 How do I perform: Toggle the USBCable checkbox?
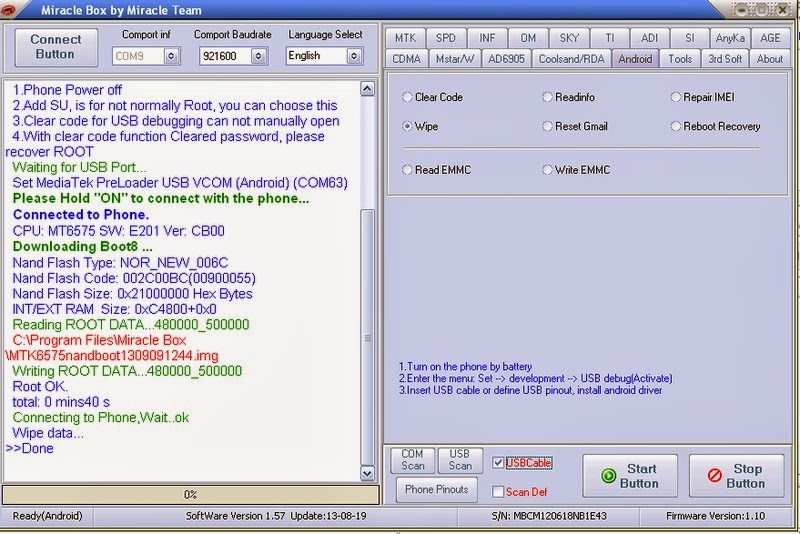[498, 463]
